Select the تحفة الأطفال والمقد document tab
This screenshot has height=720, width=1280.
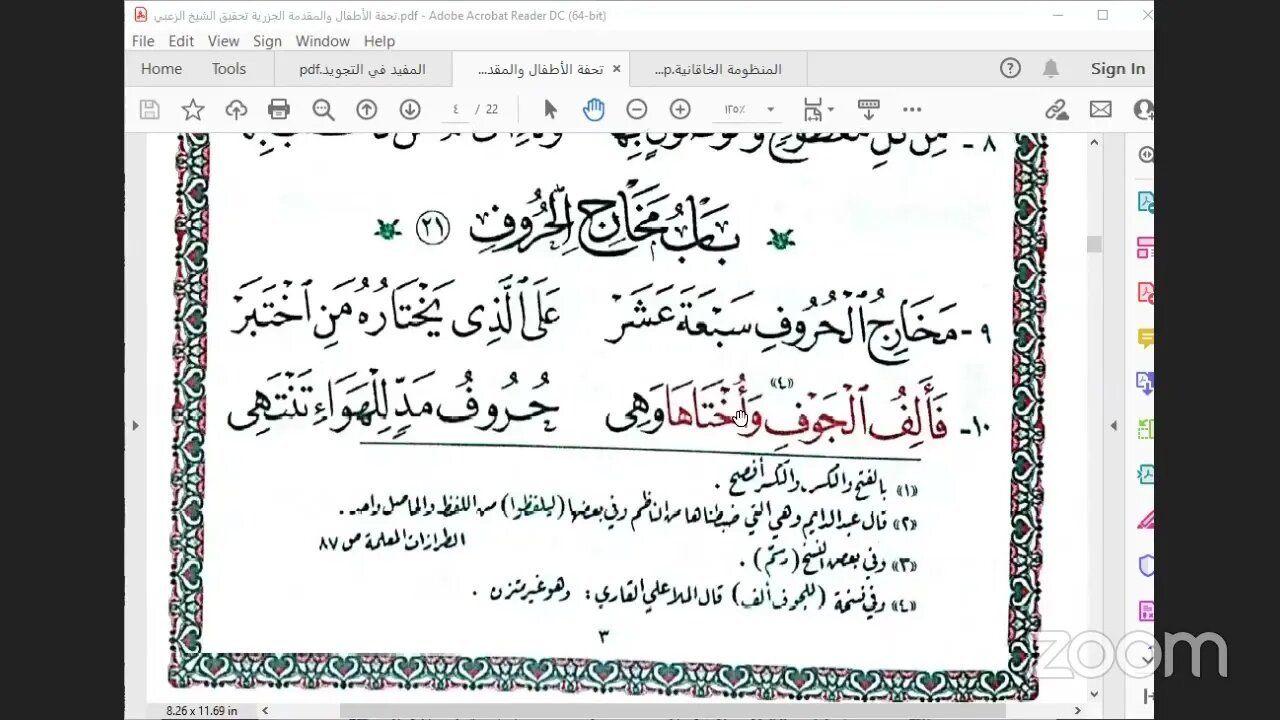[x=540, y=69]
